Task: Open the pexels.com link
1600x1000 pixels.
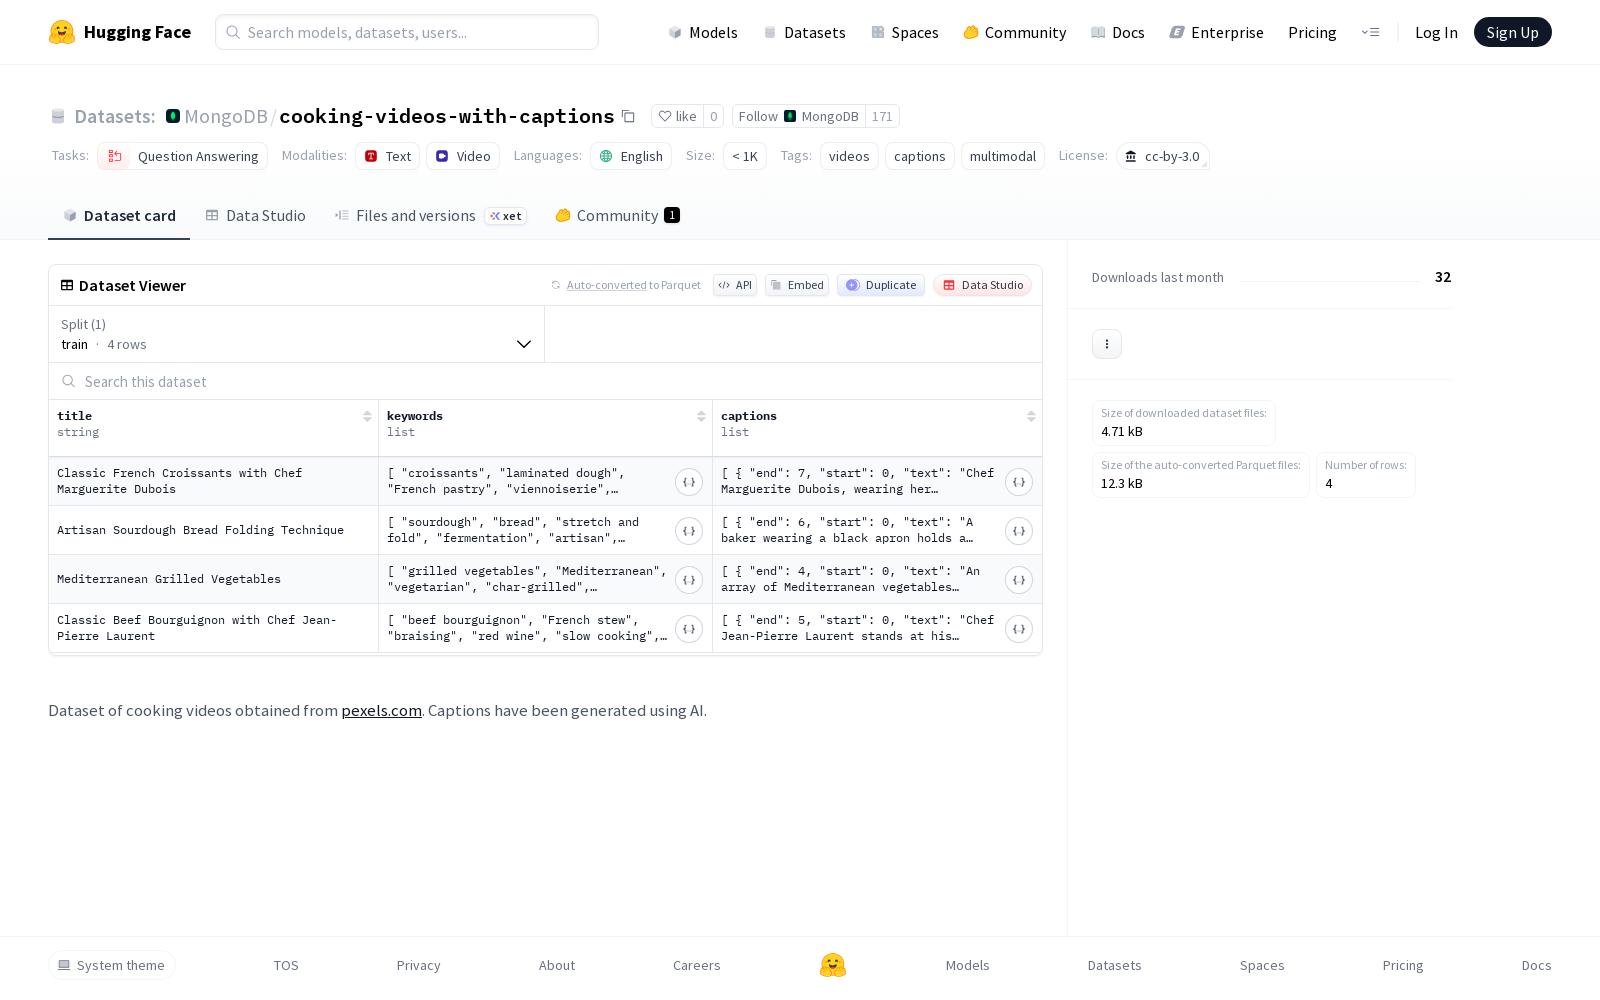Action: point(381,711)
